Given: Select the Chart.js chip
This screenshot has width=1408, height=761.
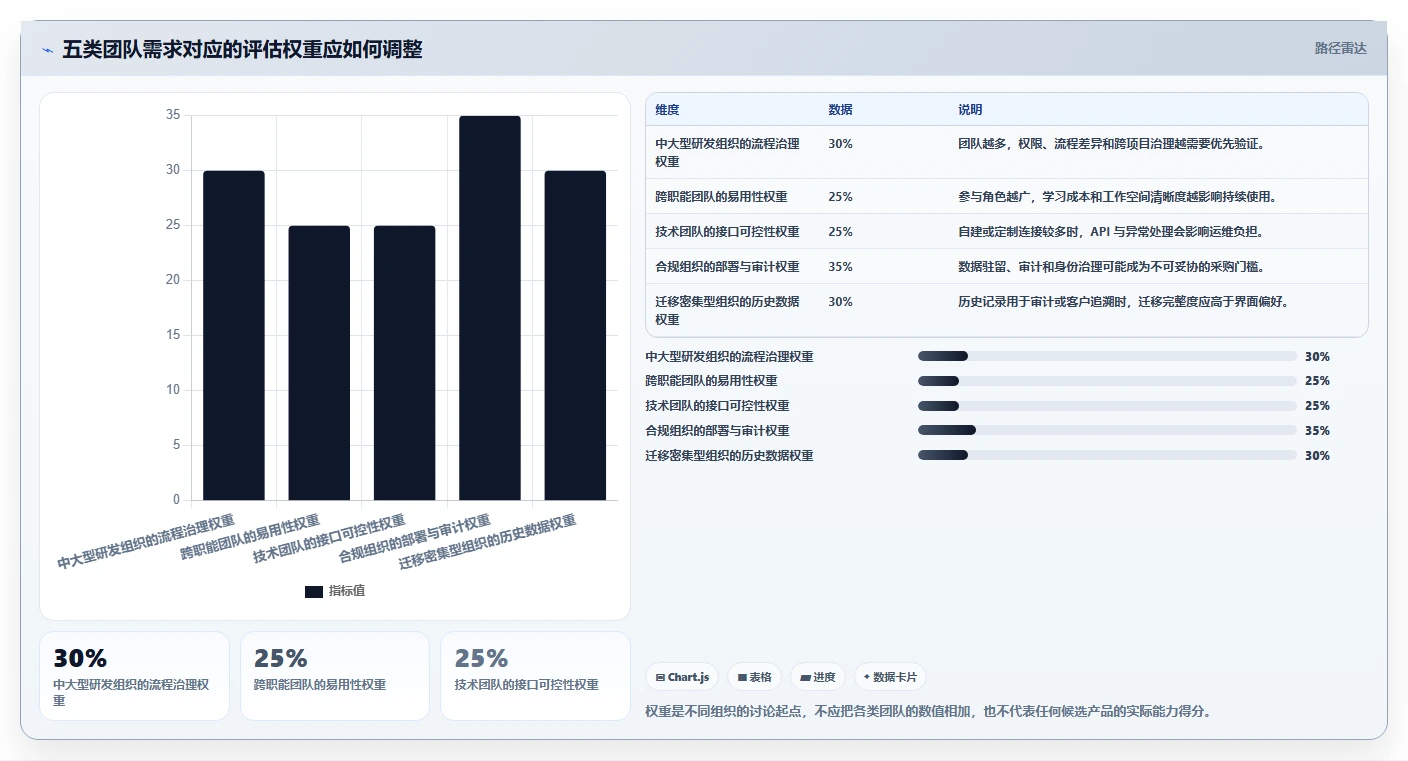Looking at the screenshot, I should (682, 677).
